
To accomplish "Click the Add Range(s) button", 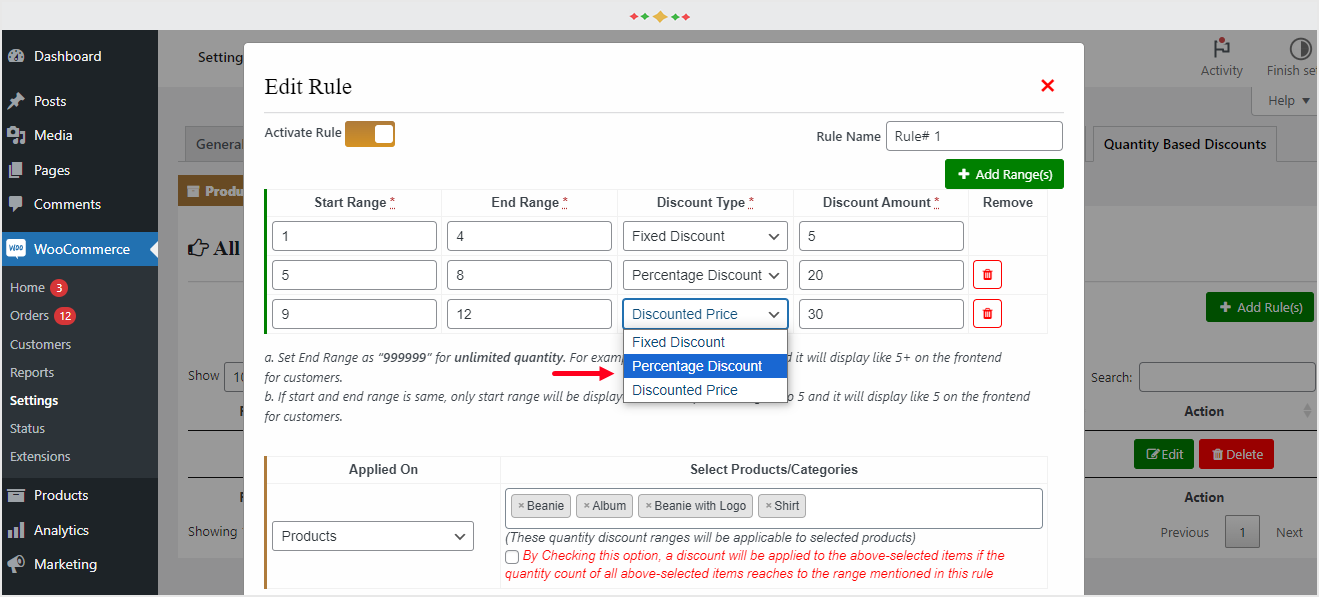I will [1004, 173].
